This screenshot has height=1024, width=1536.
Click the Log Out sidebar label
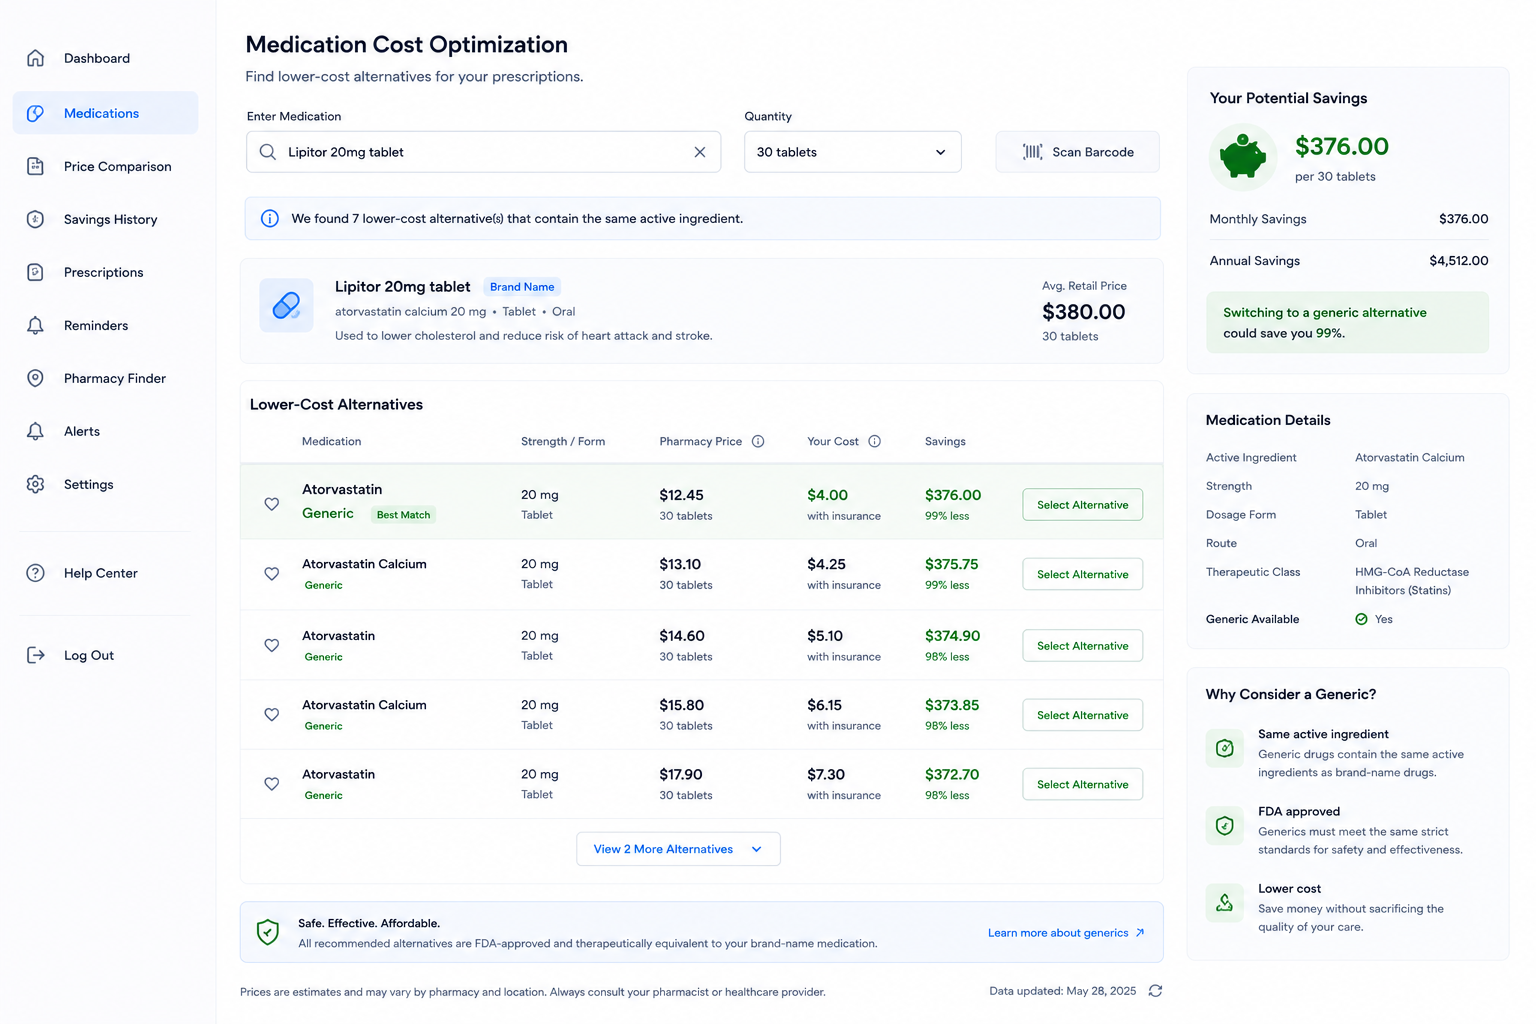89,655
